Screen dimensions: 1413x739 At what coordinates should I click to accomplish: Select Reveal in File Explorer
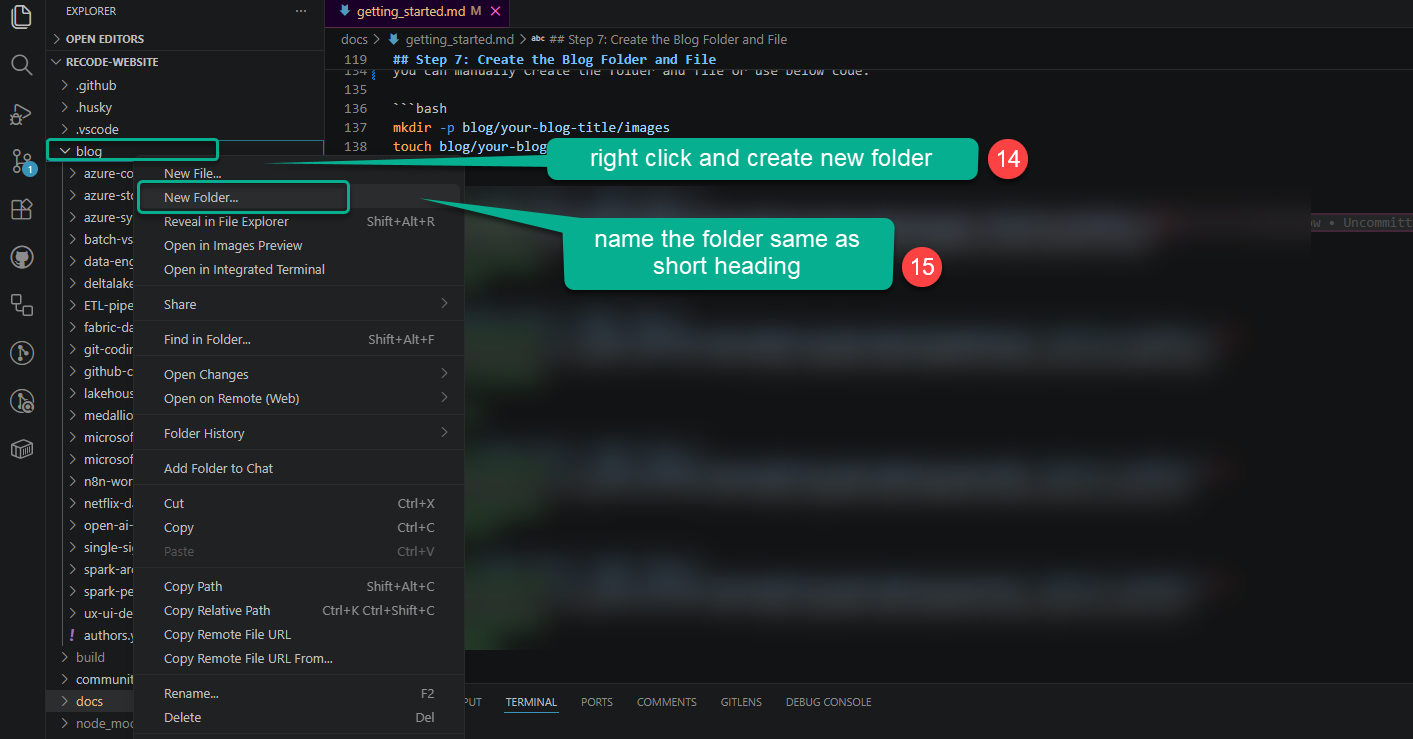(x=299, y=222)
